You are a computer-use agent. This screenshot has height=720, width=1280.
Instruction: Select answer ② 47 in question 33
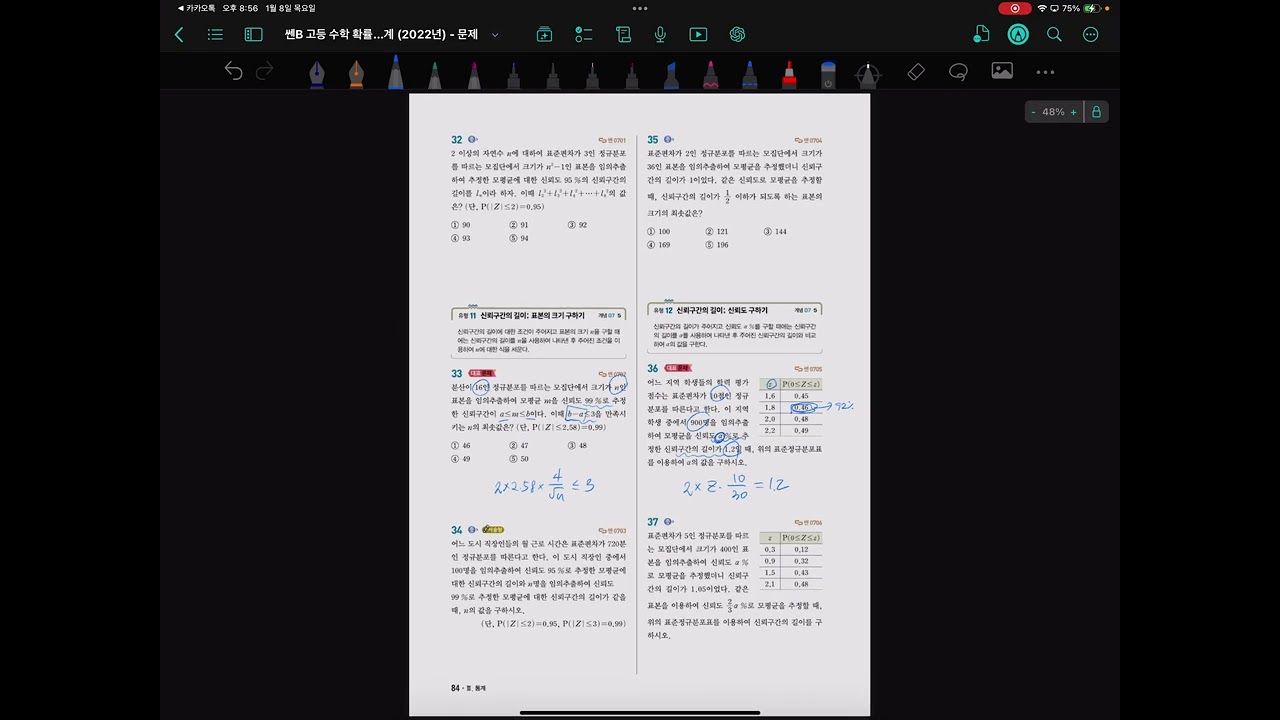pyautogui.click(x=519, y=445)
